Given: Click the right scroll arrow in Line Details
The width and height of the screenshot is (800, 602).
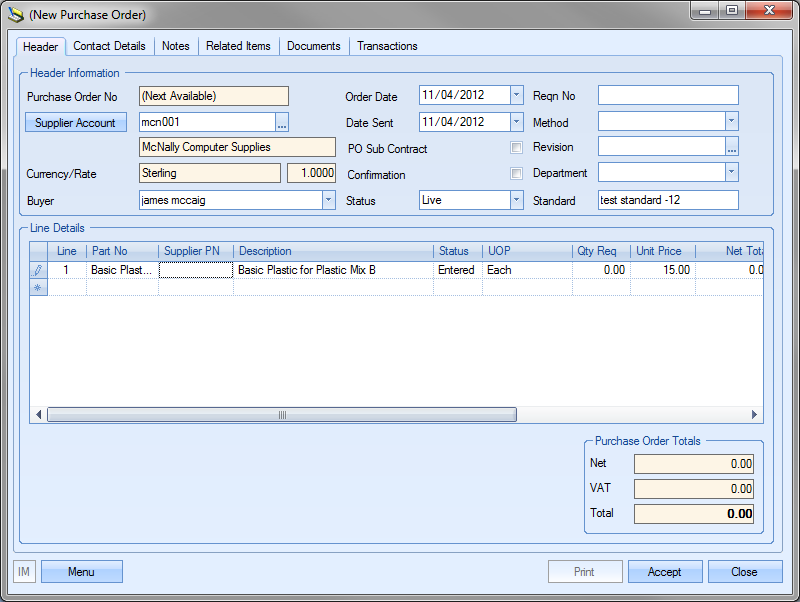Looking at the screenshot, I should point(755,415).
